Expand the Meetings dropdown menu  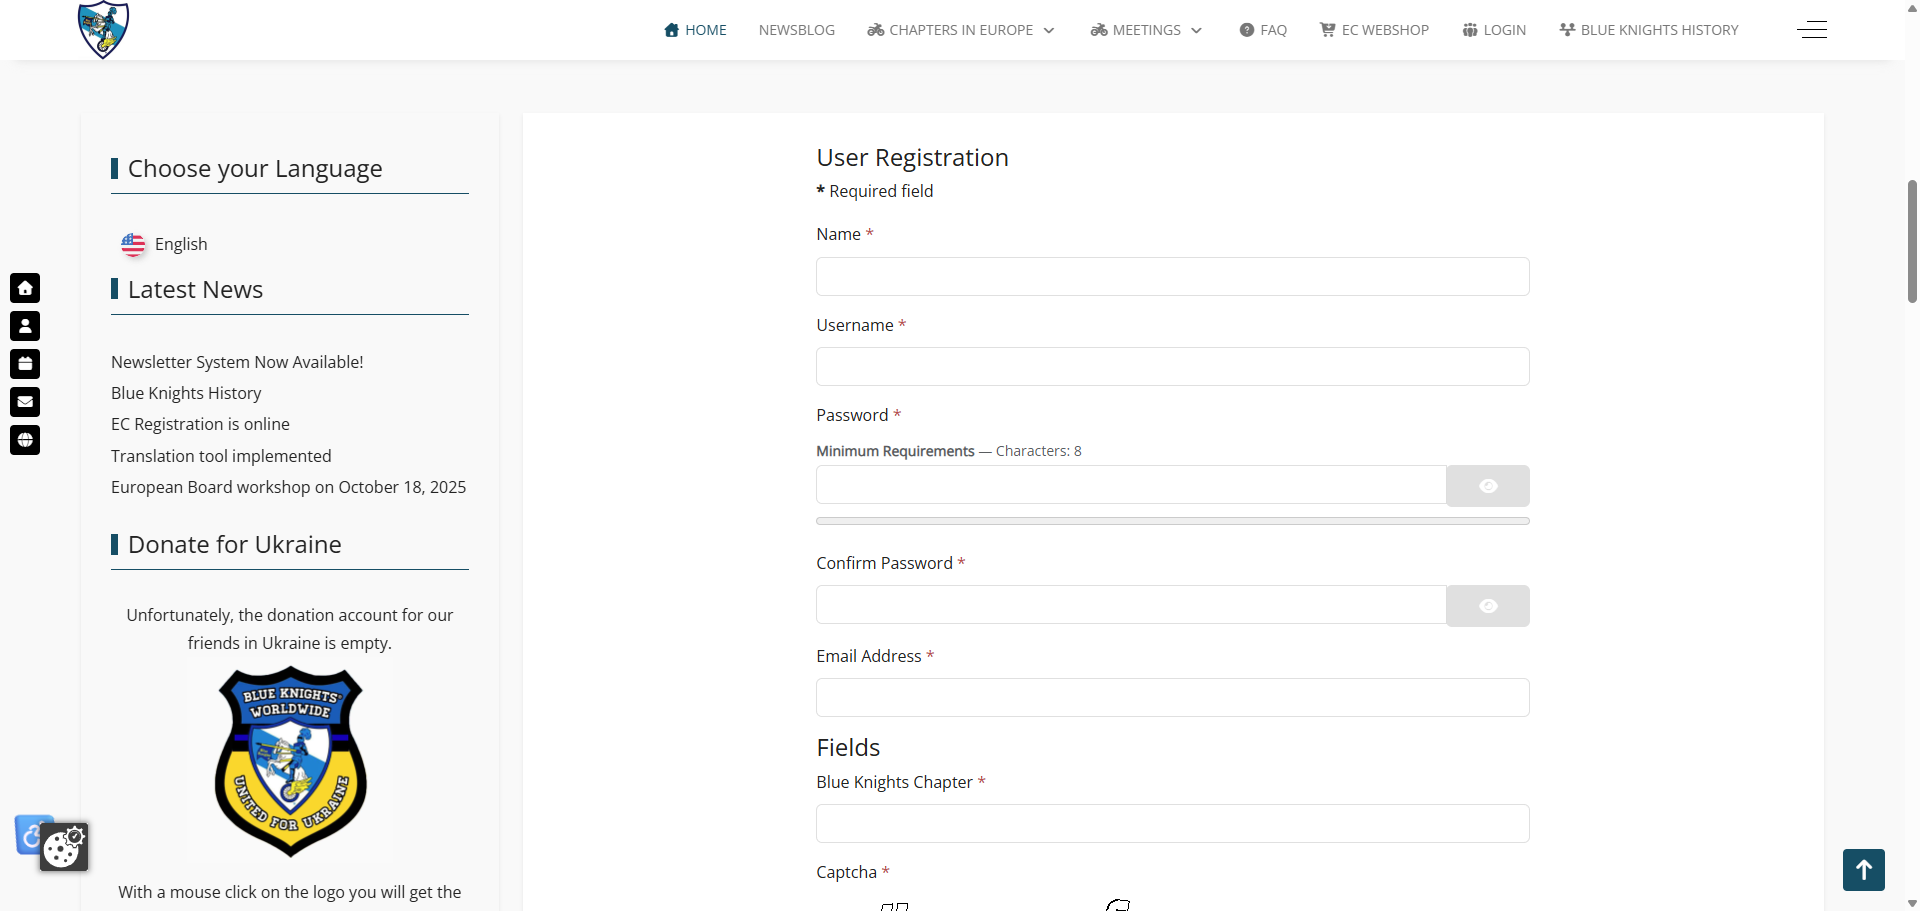coord(1146,30)
